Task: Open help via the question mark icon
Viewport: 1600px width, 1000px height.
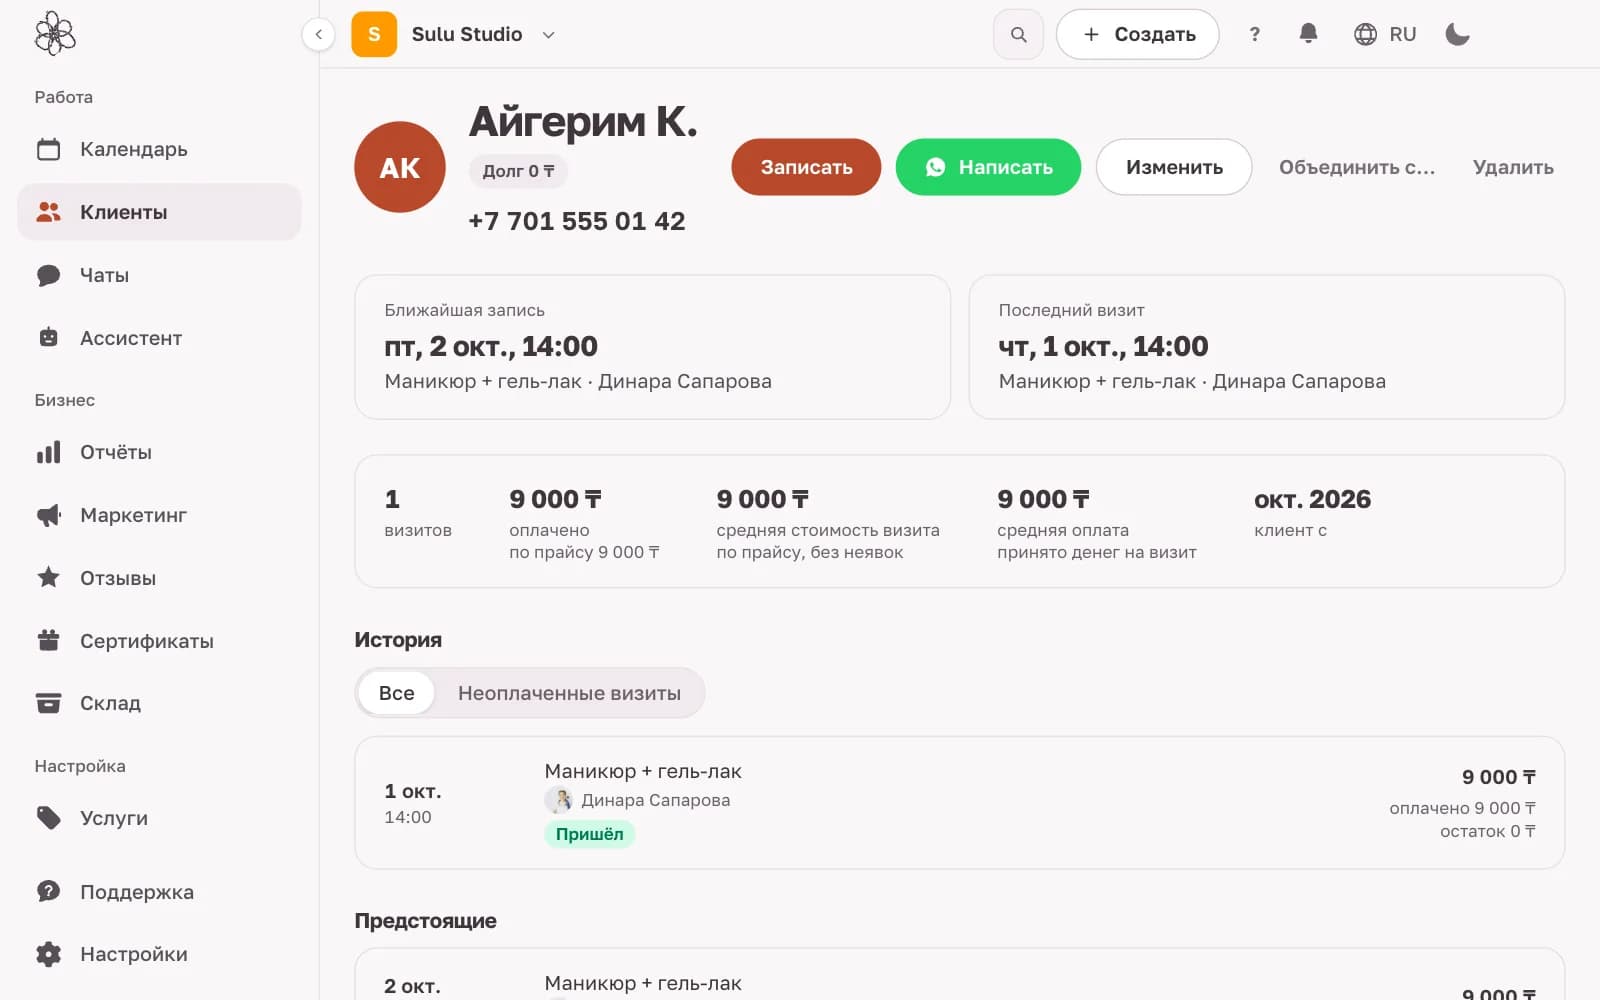Action: [1254, 34]
